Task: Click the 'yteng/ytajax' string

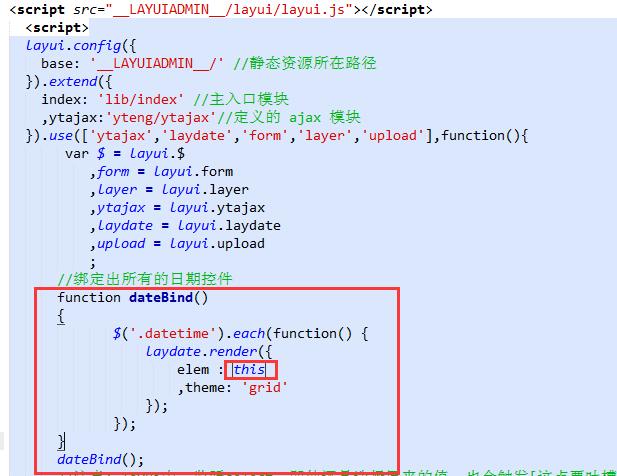Action: (161, 117)
